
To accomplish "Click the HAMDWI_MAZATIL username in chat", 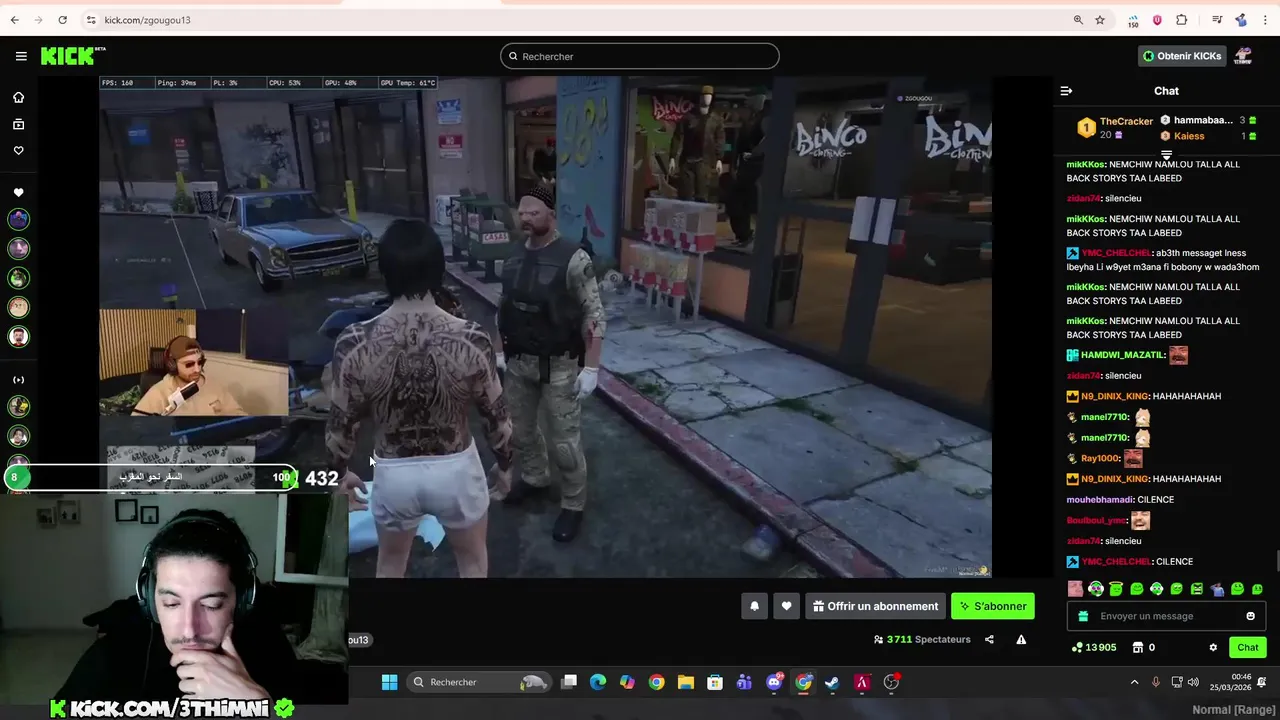I will (1122, 355).
